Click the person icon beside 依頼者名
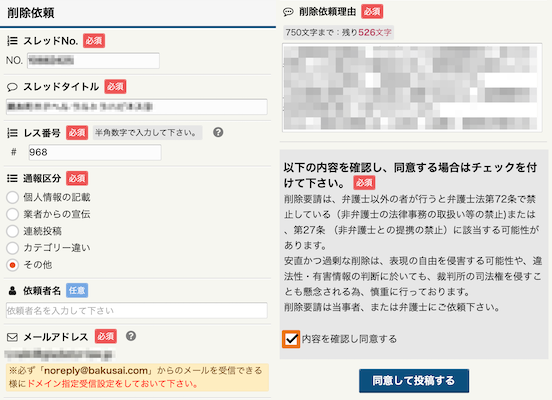Image resolution: width=552 pixels, height=400 pixels. (12, 291)
